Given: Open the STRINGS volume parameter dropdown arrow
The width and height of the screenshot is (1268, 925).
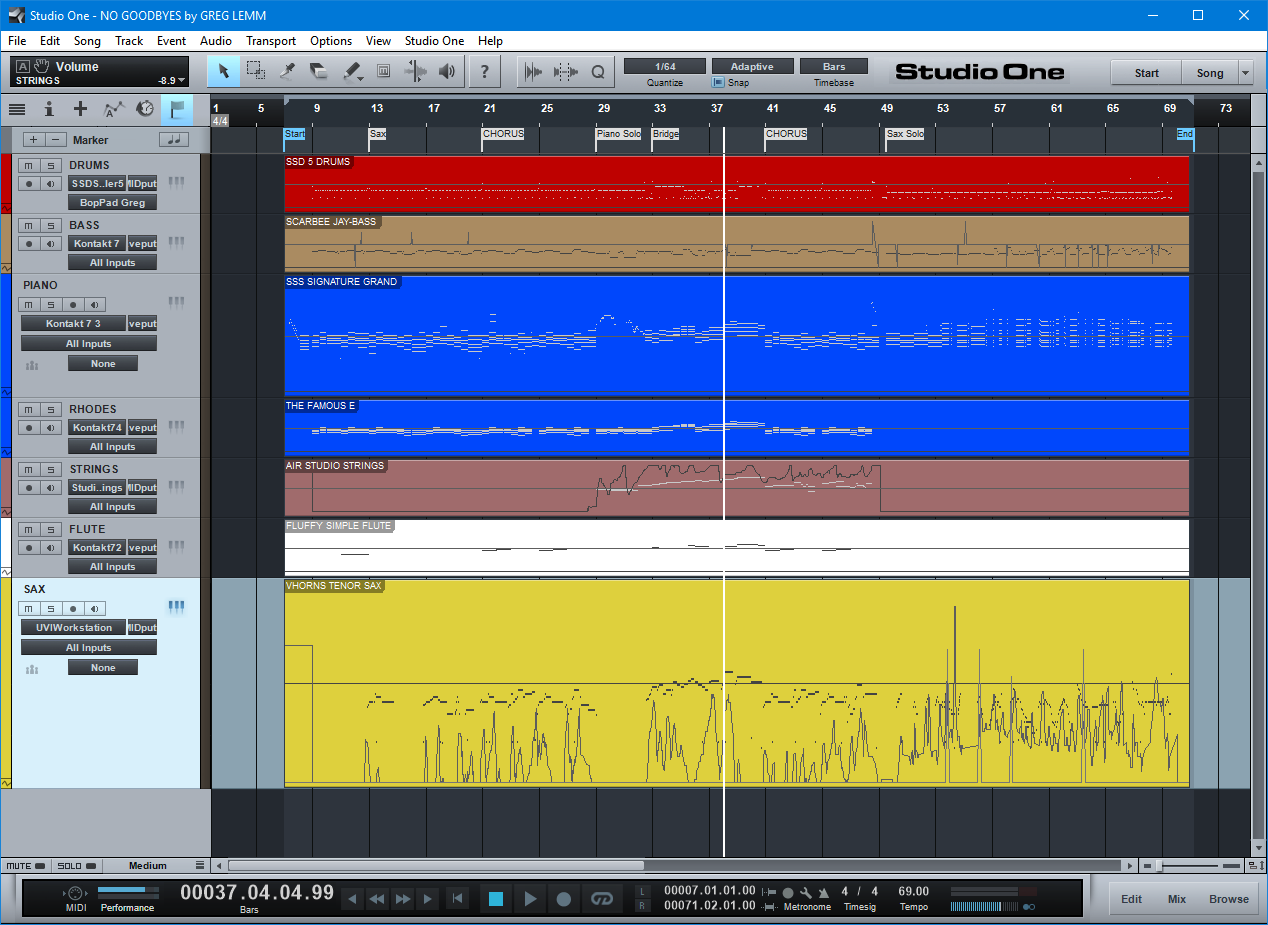Looking at the screenshot, I should click(184, 80).
